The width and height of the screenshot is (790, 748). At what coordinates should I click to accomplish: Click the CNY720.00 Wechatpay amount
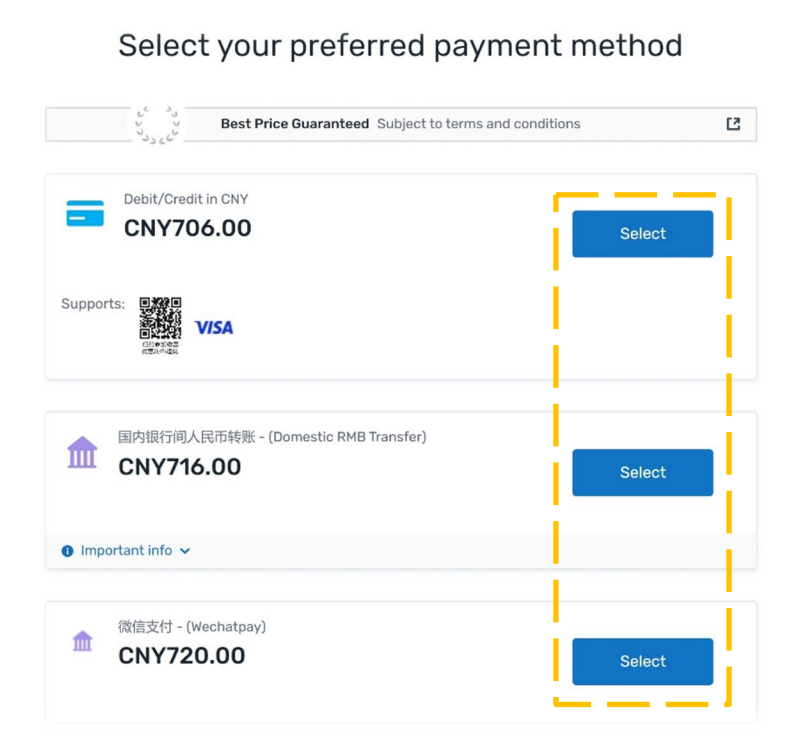click(x=181, y=656)
